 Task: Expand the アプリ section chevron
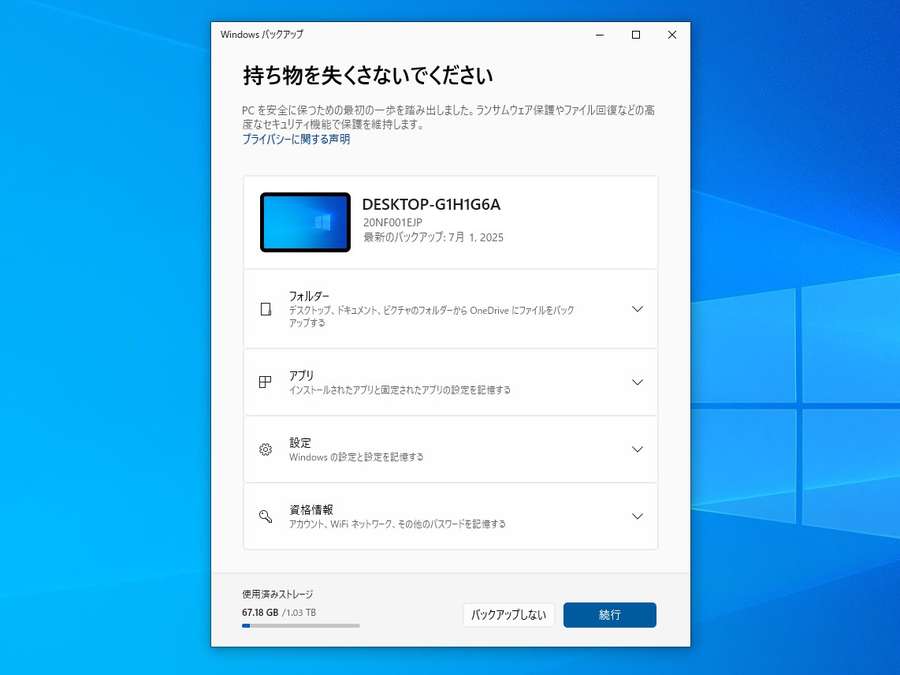click(x=637, y=382)
